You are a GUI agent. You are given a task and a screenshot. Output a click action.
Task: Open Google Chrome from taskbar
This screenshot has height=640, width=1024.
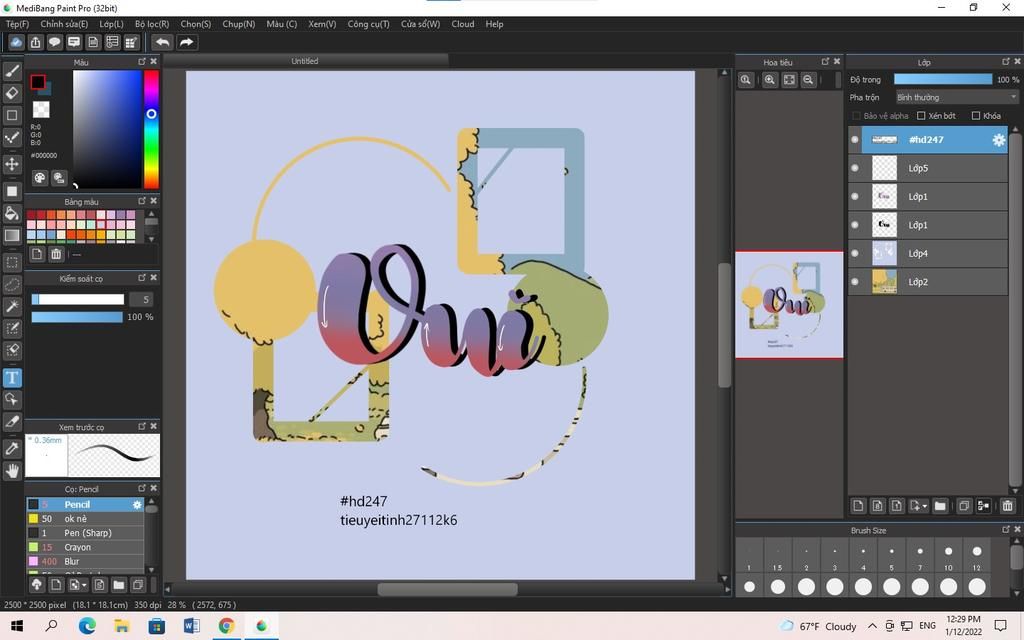tap(227, 626)
